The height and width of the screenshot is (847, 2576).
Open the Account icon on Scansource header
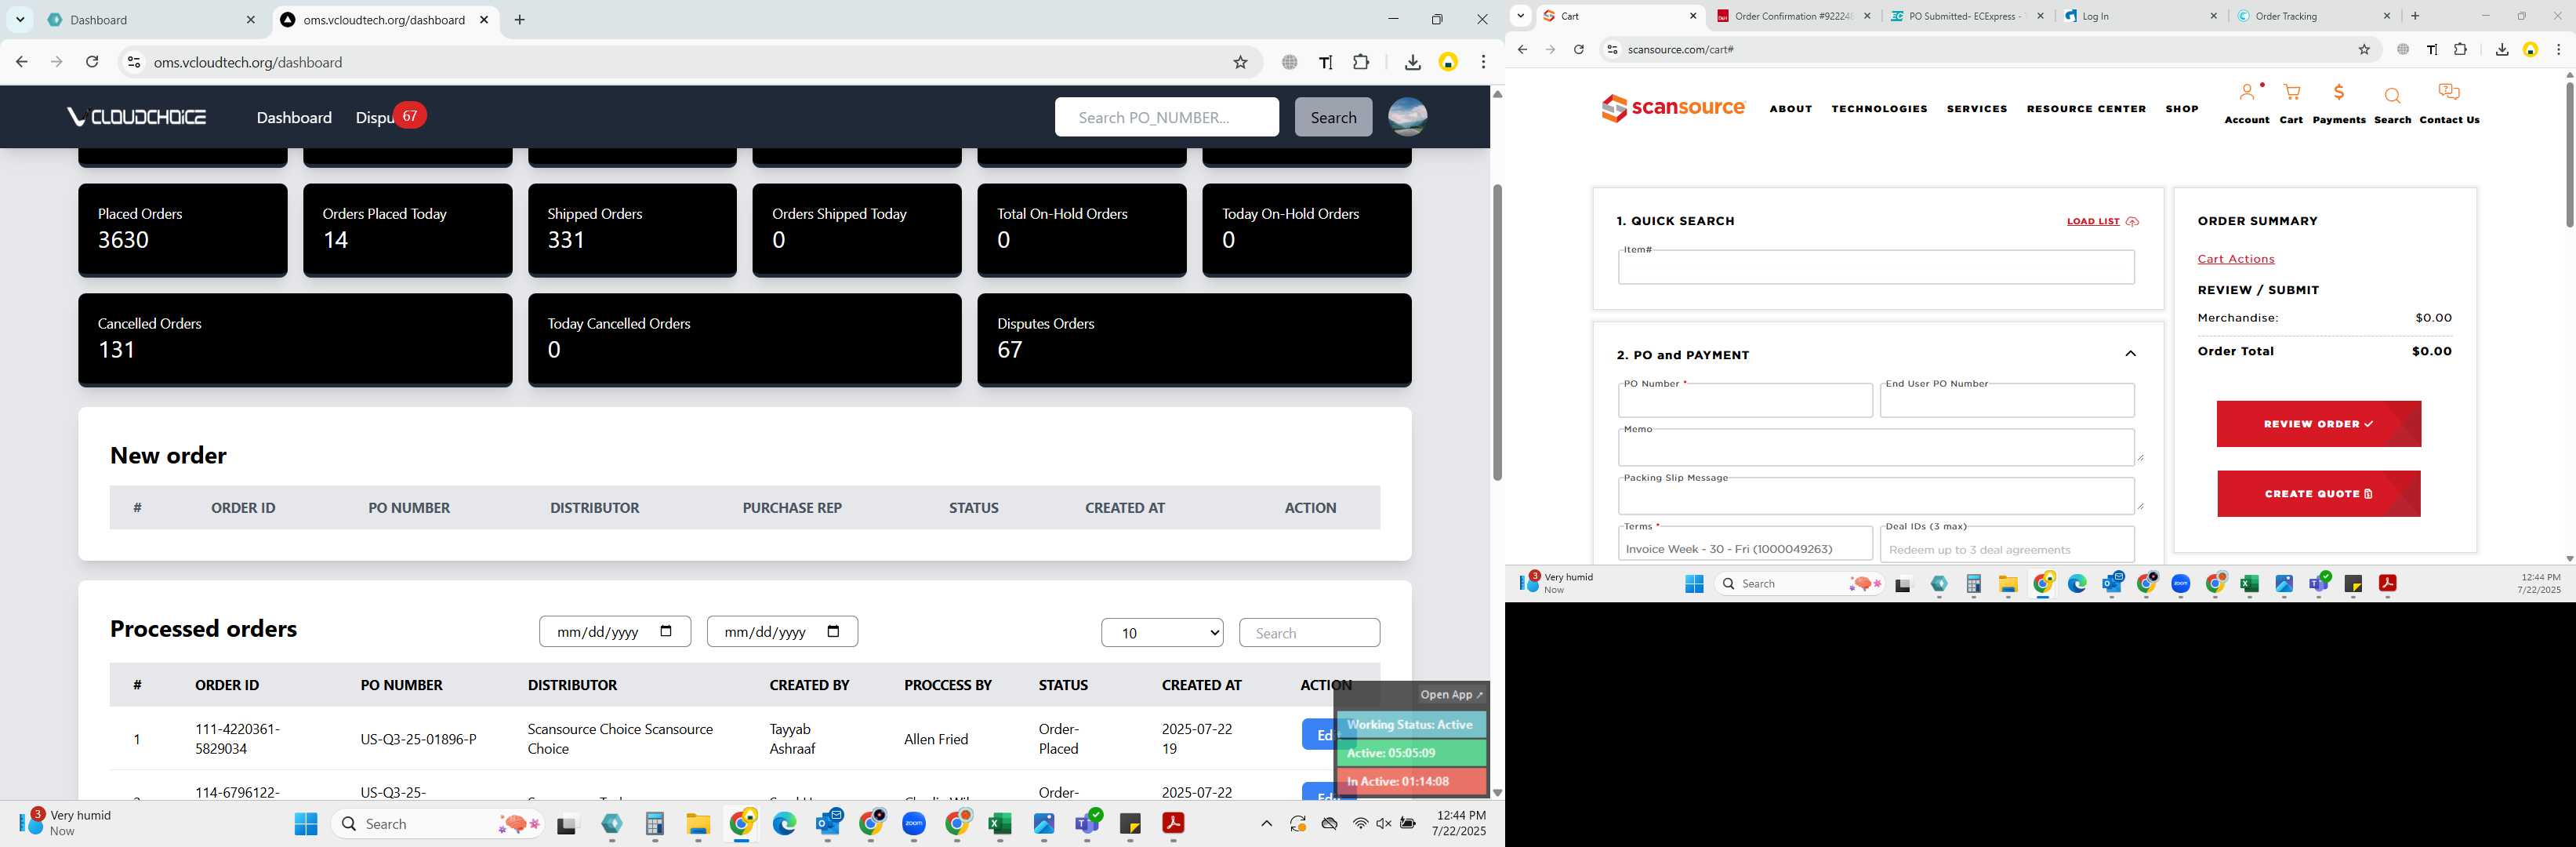2246,93
